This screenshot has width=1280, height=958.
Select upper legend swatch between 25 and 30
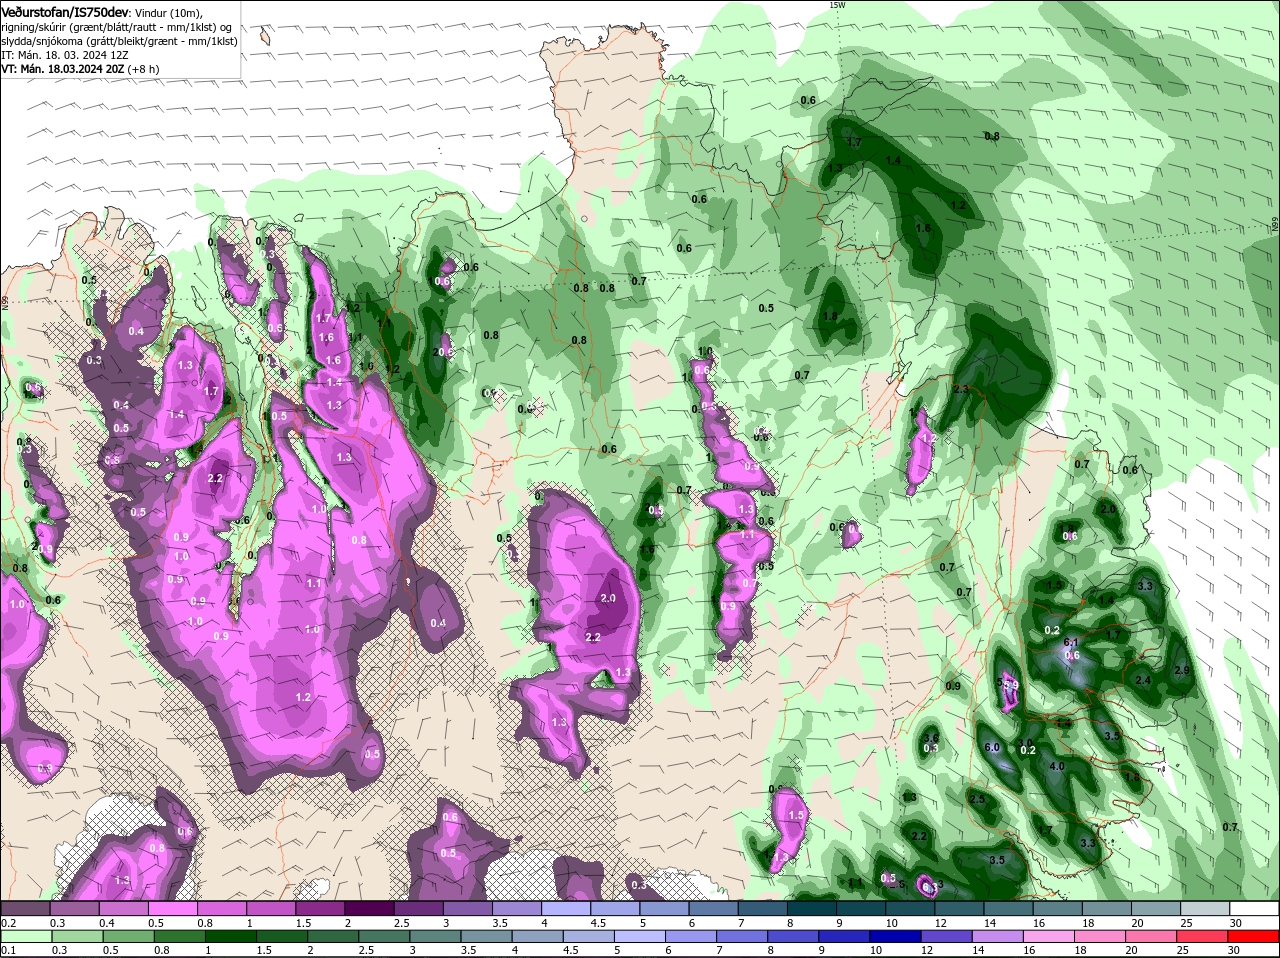pos(1205,908)
